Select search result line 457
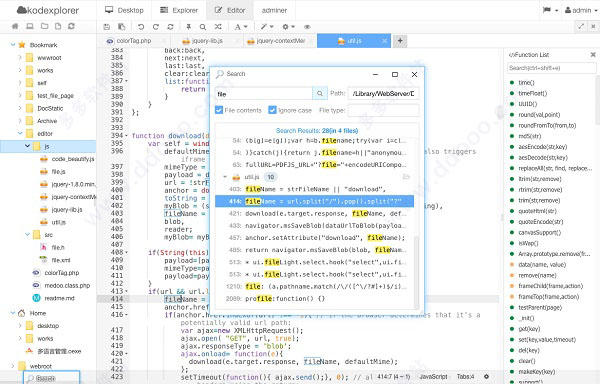The width and height of the screenshot is (600, 384). point(314,238)
